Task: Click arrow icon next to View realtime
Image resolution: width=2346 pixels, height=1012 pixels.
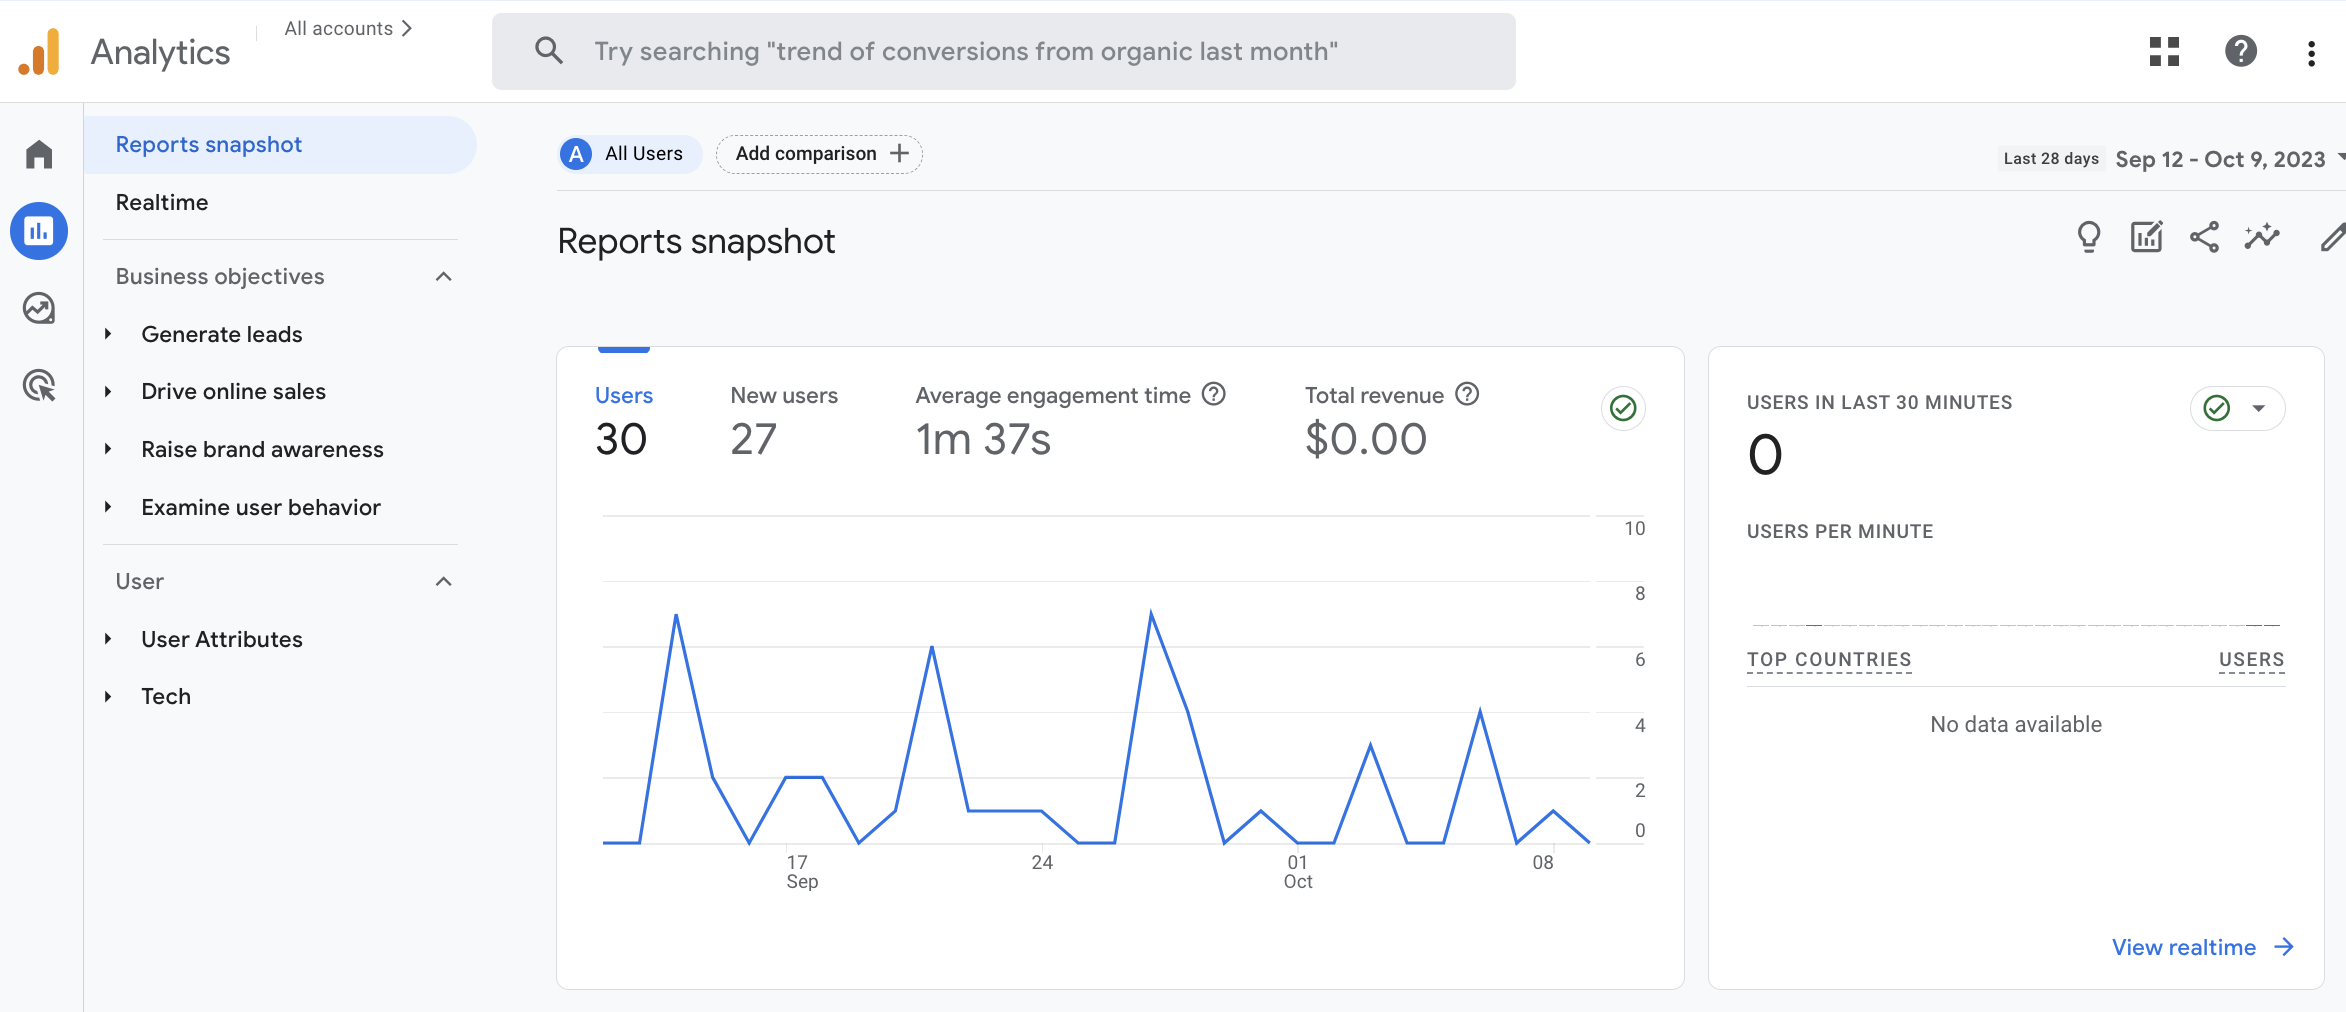Action: (2284, 947)
